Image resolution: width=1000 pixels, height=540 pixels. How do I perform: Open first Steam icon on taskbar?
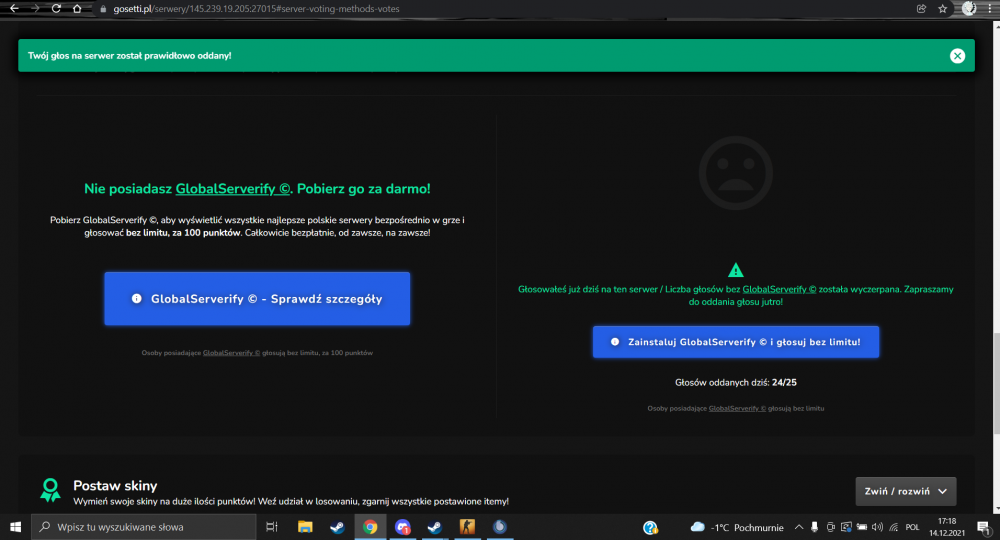(x=337, y=527)
